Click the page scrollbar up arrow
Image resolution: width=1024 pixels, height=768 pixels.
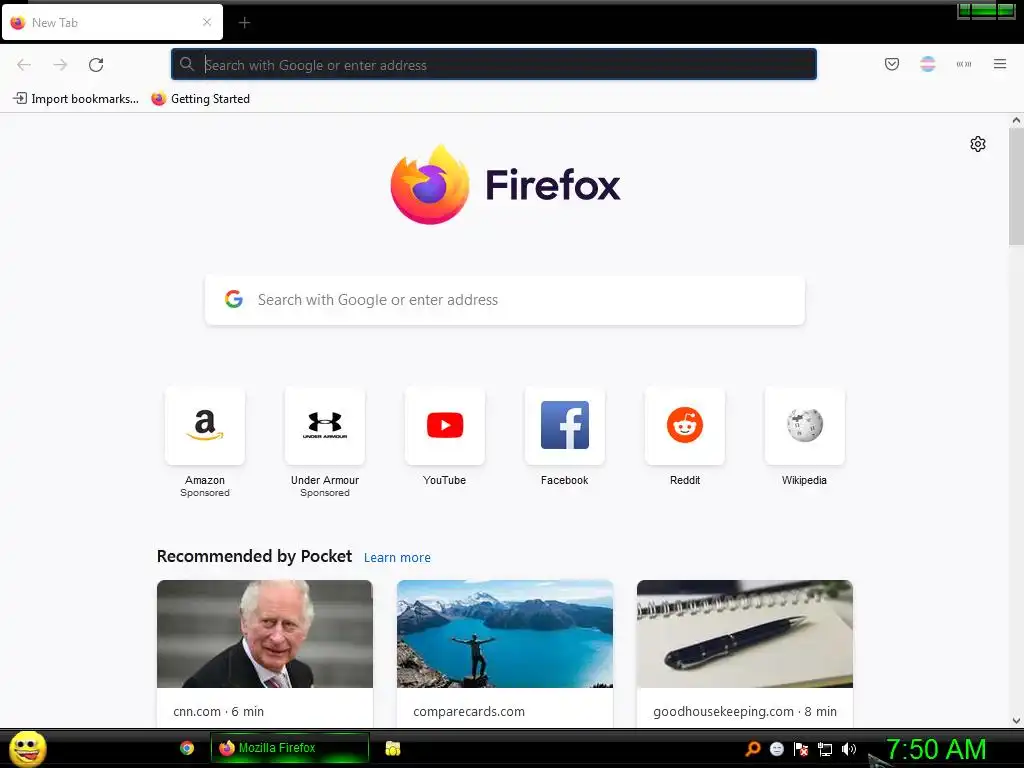(x=1016, y=120)
